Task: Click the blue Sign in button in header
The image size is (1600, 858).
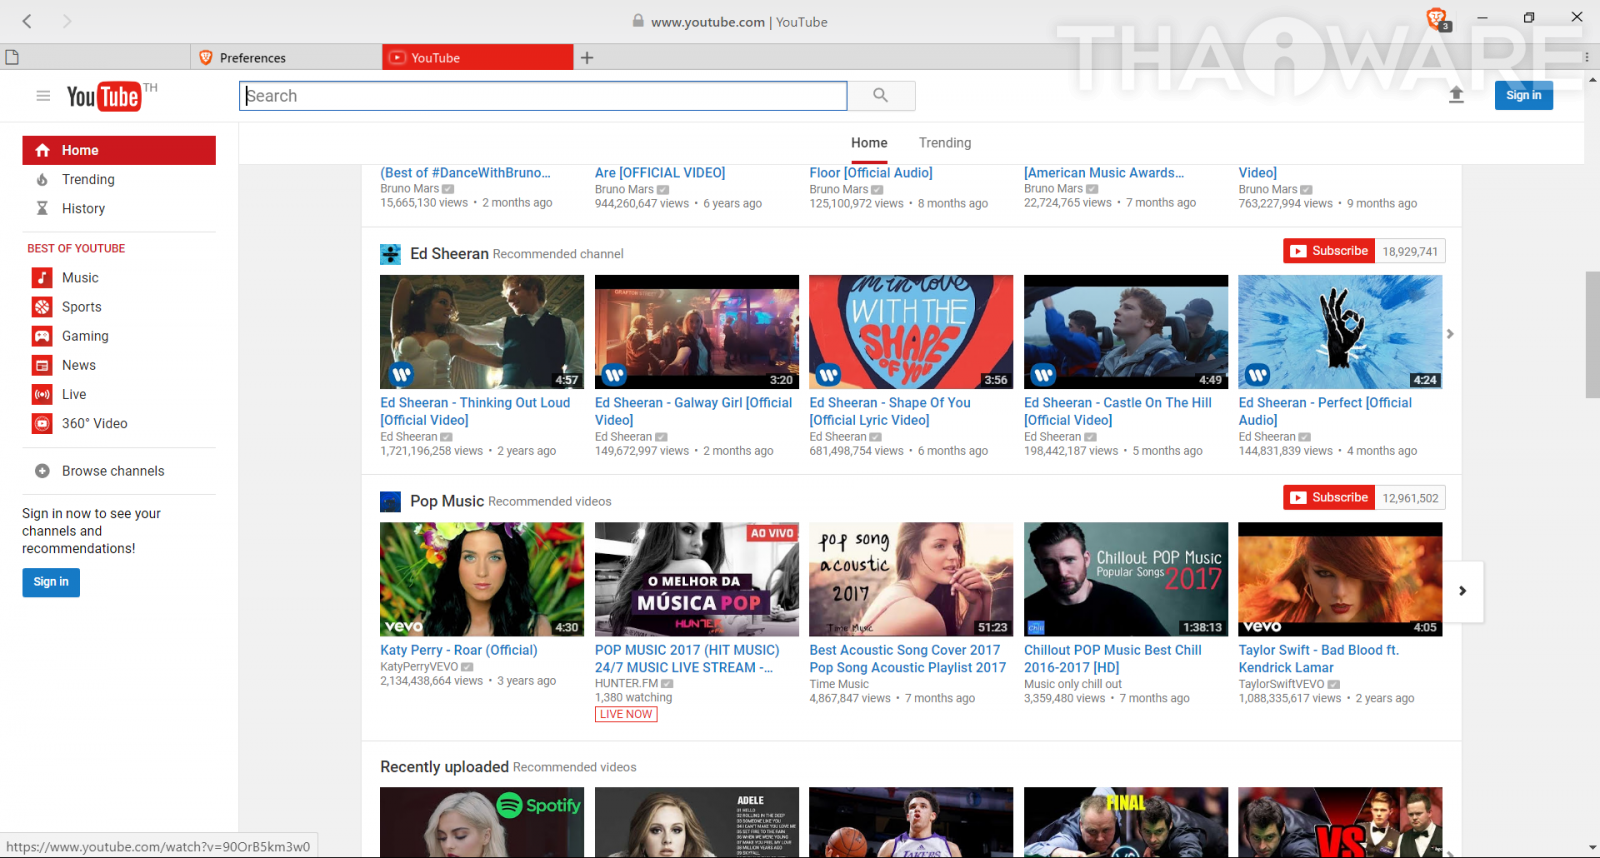Action: [1524, 95]
